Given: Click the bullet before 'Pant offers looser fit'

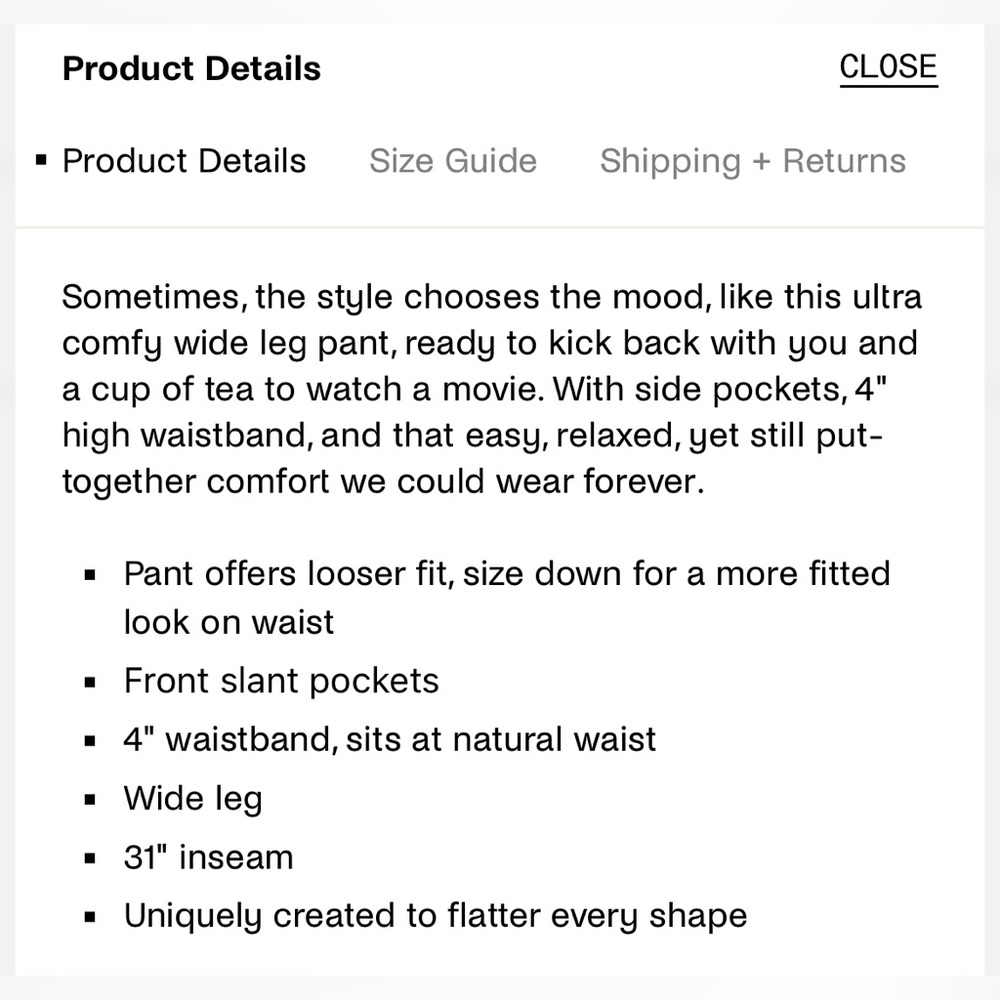Looking at the screenshot, I should pos(90,575).
